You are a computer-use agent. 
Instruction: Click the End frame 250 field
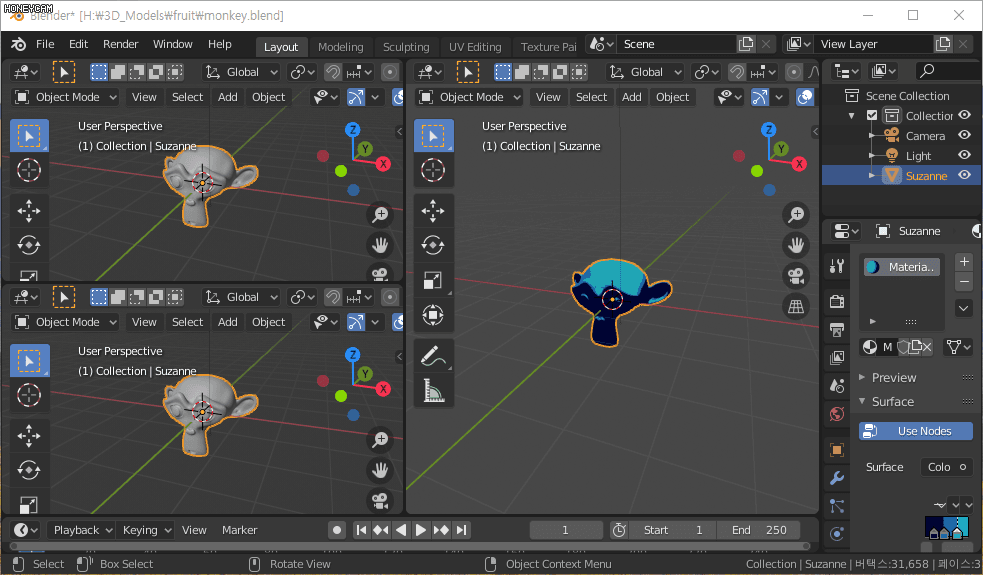click(x=759, y=530)
